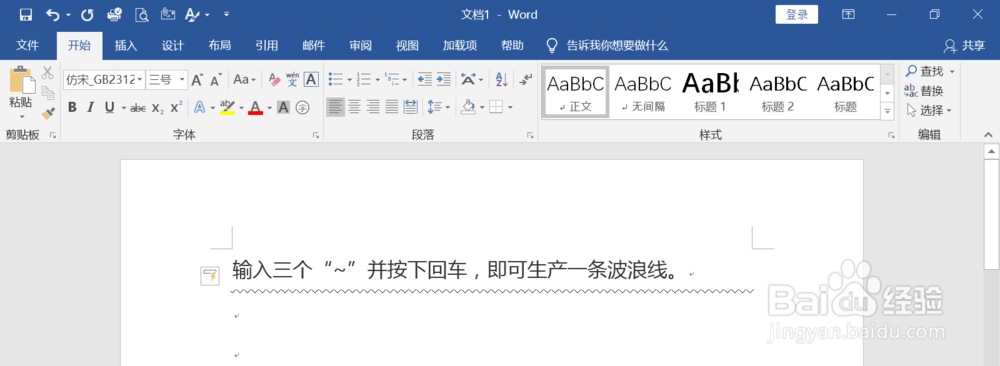This screenshot has height=366, width=1000.
Task: Click the lightbulb Tell Me search box
Action: coord(608,45)
